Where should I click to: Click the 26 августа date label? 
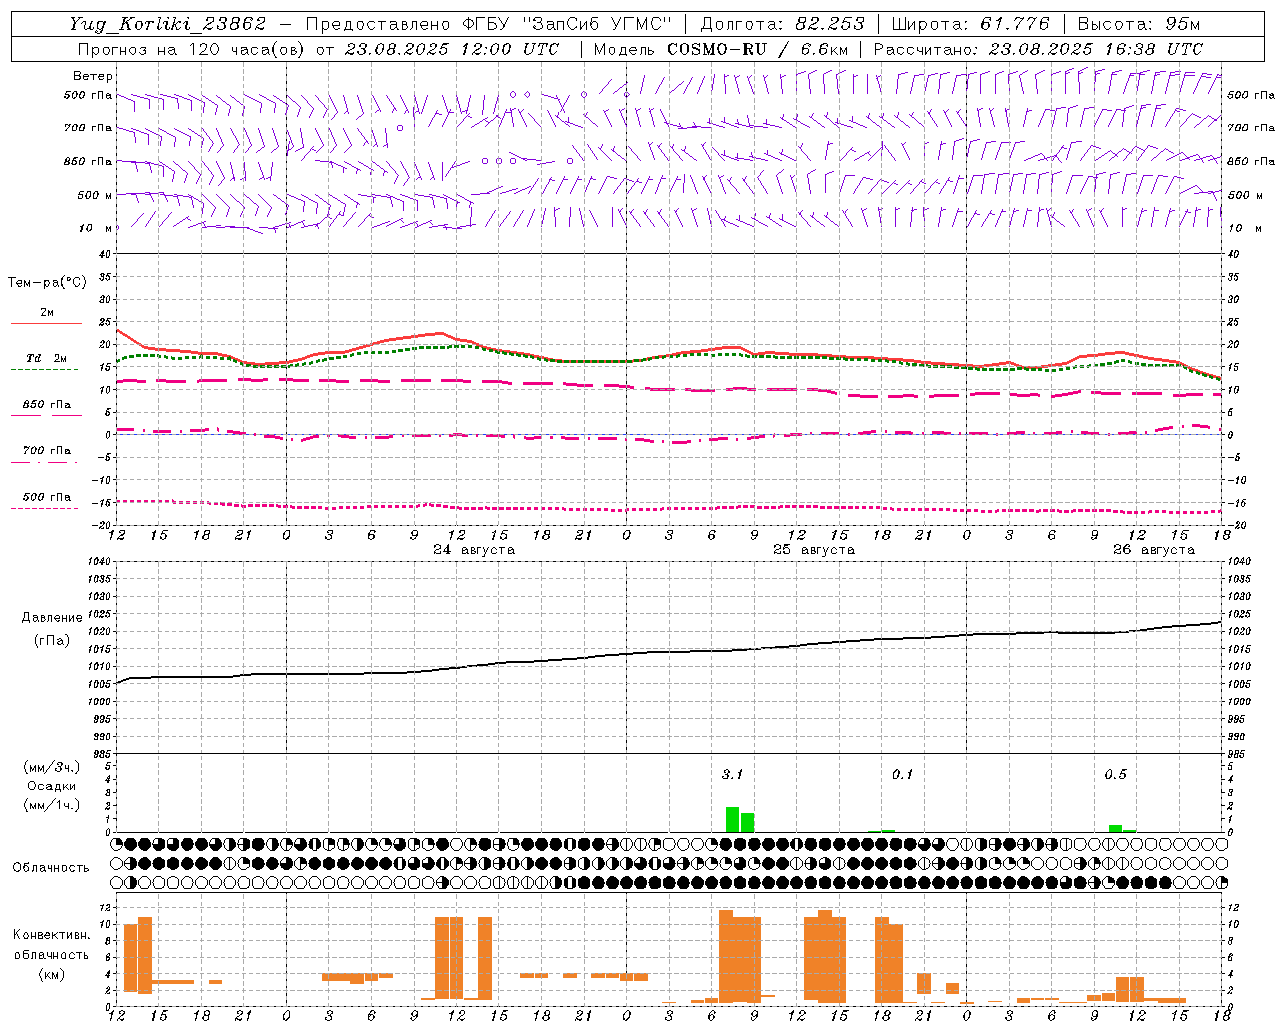[x=1154, y=550]
